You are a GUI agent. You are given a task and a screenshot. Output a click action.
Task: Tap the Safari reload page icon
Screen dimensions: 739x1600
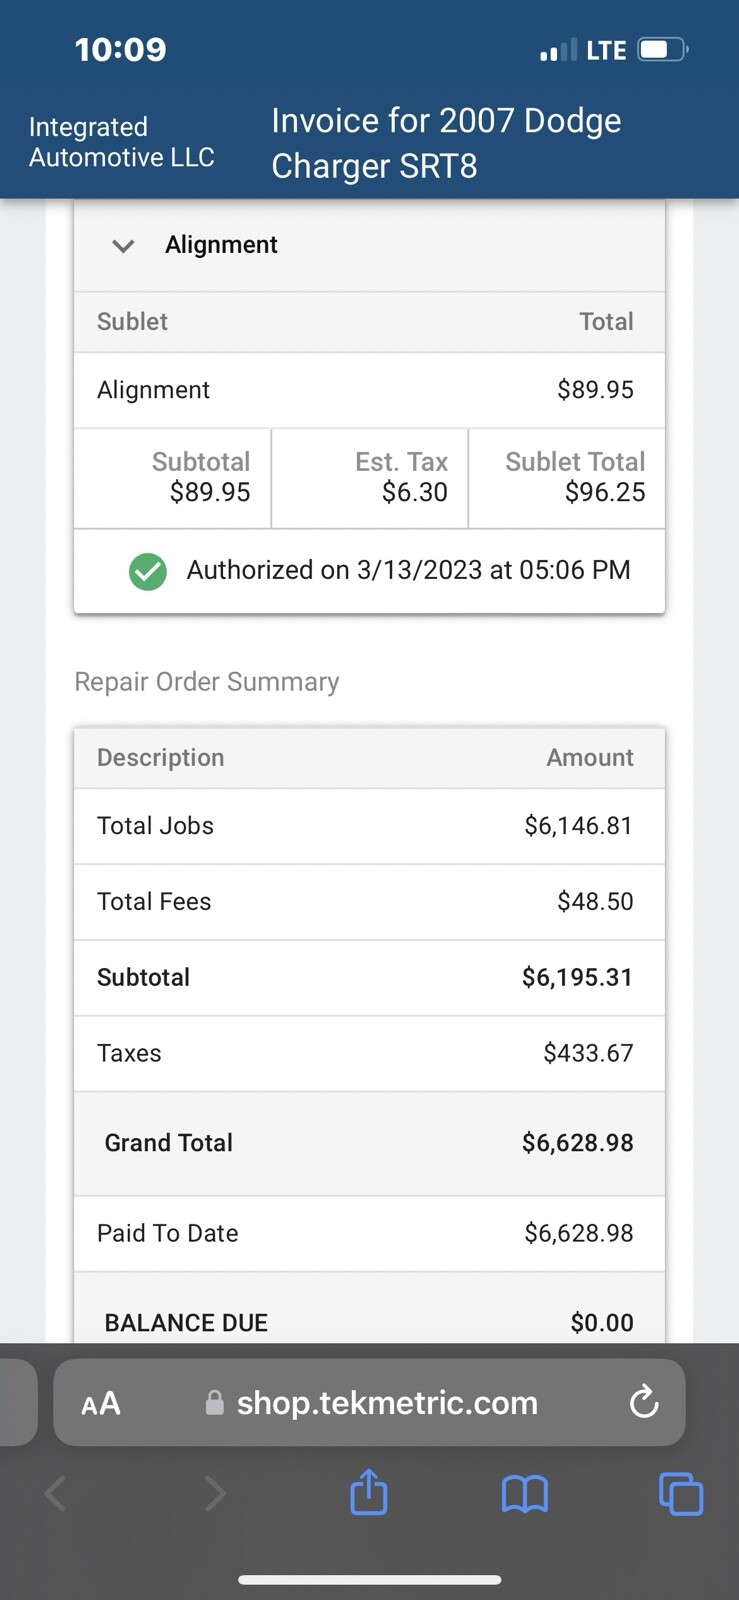point(644,1402)
